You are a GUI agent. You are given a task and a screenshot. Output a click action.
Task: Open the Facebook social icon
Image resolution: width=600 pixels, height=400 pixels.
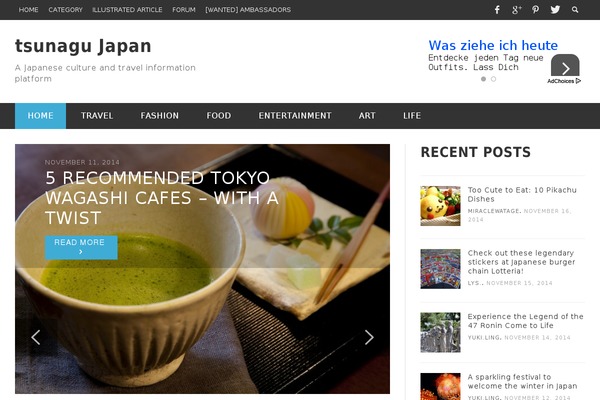pos(497,10)
